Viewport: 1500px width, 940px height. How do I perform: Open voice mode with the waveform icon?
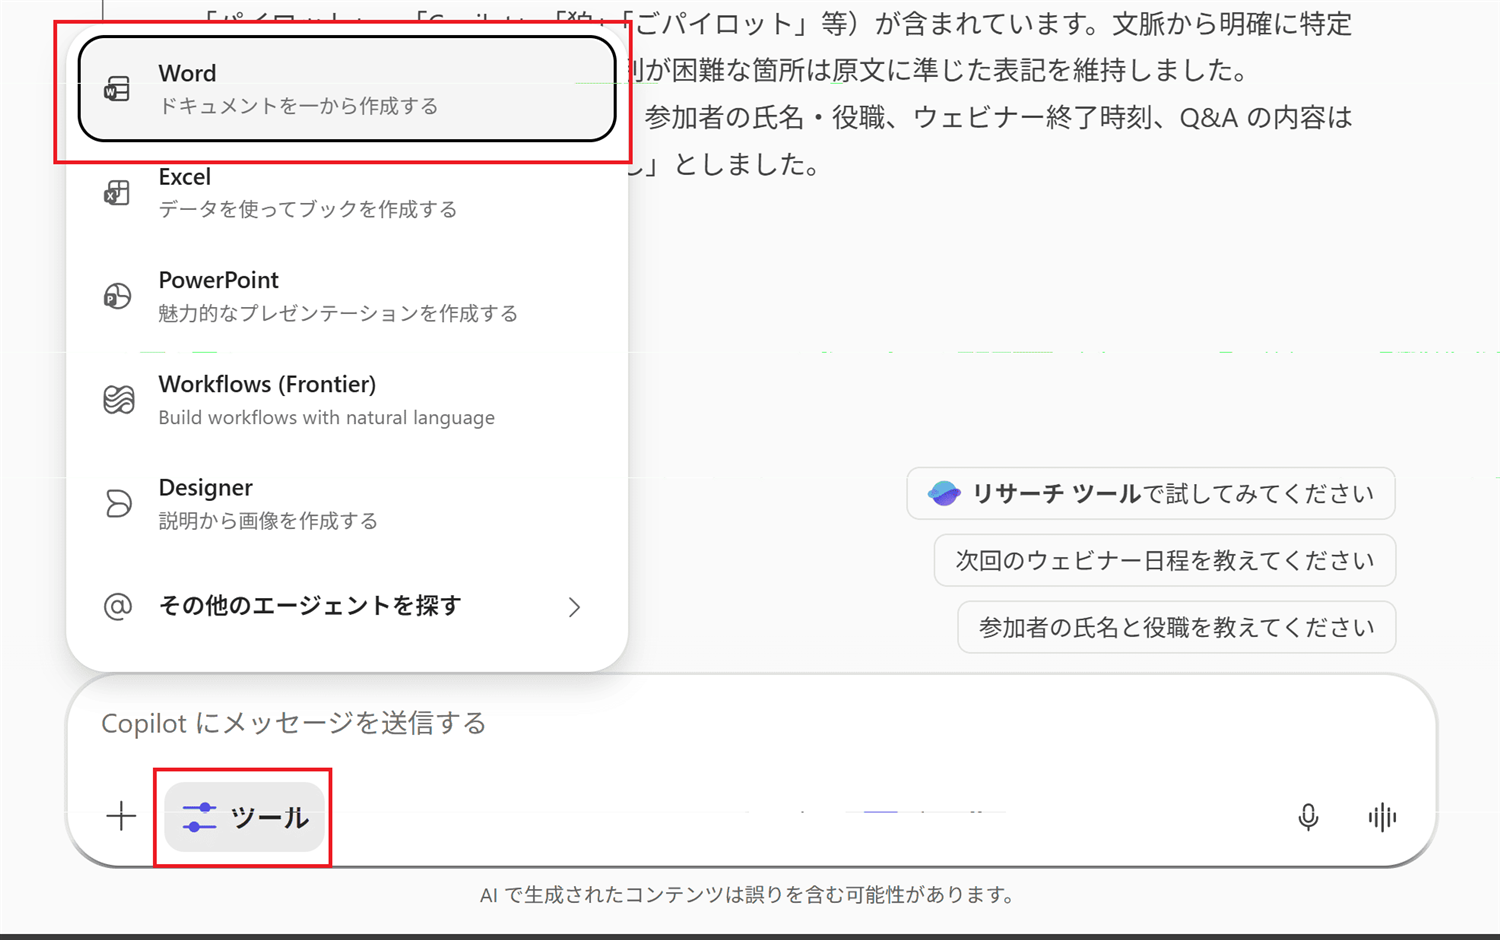[1381, 817]
